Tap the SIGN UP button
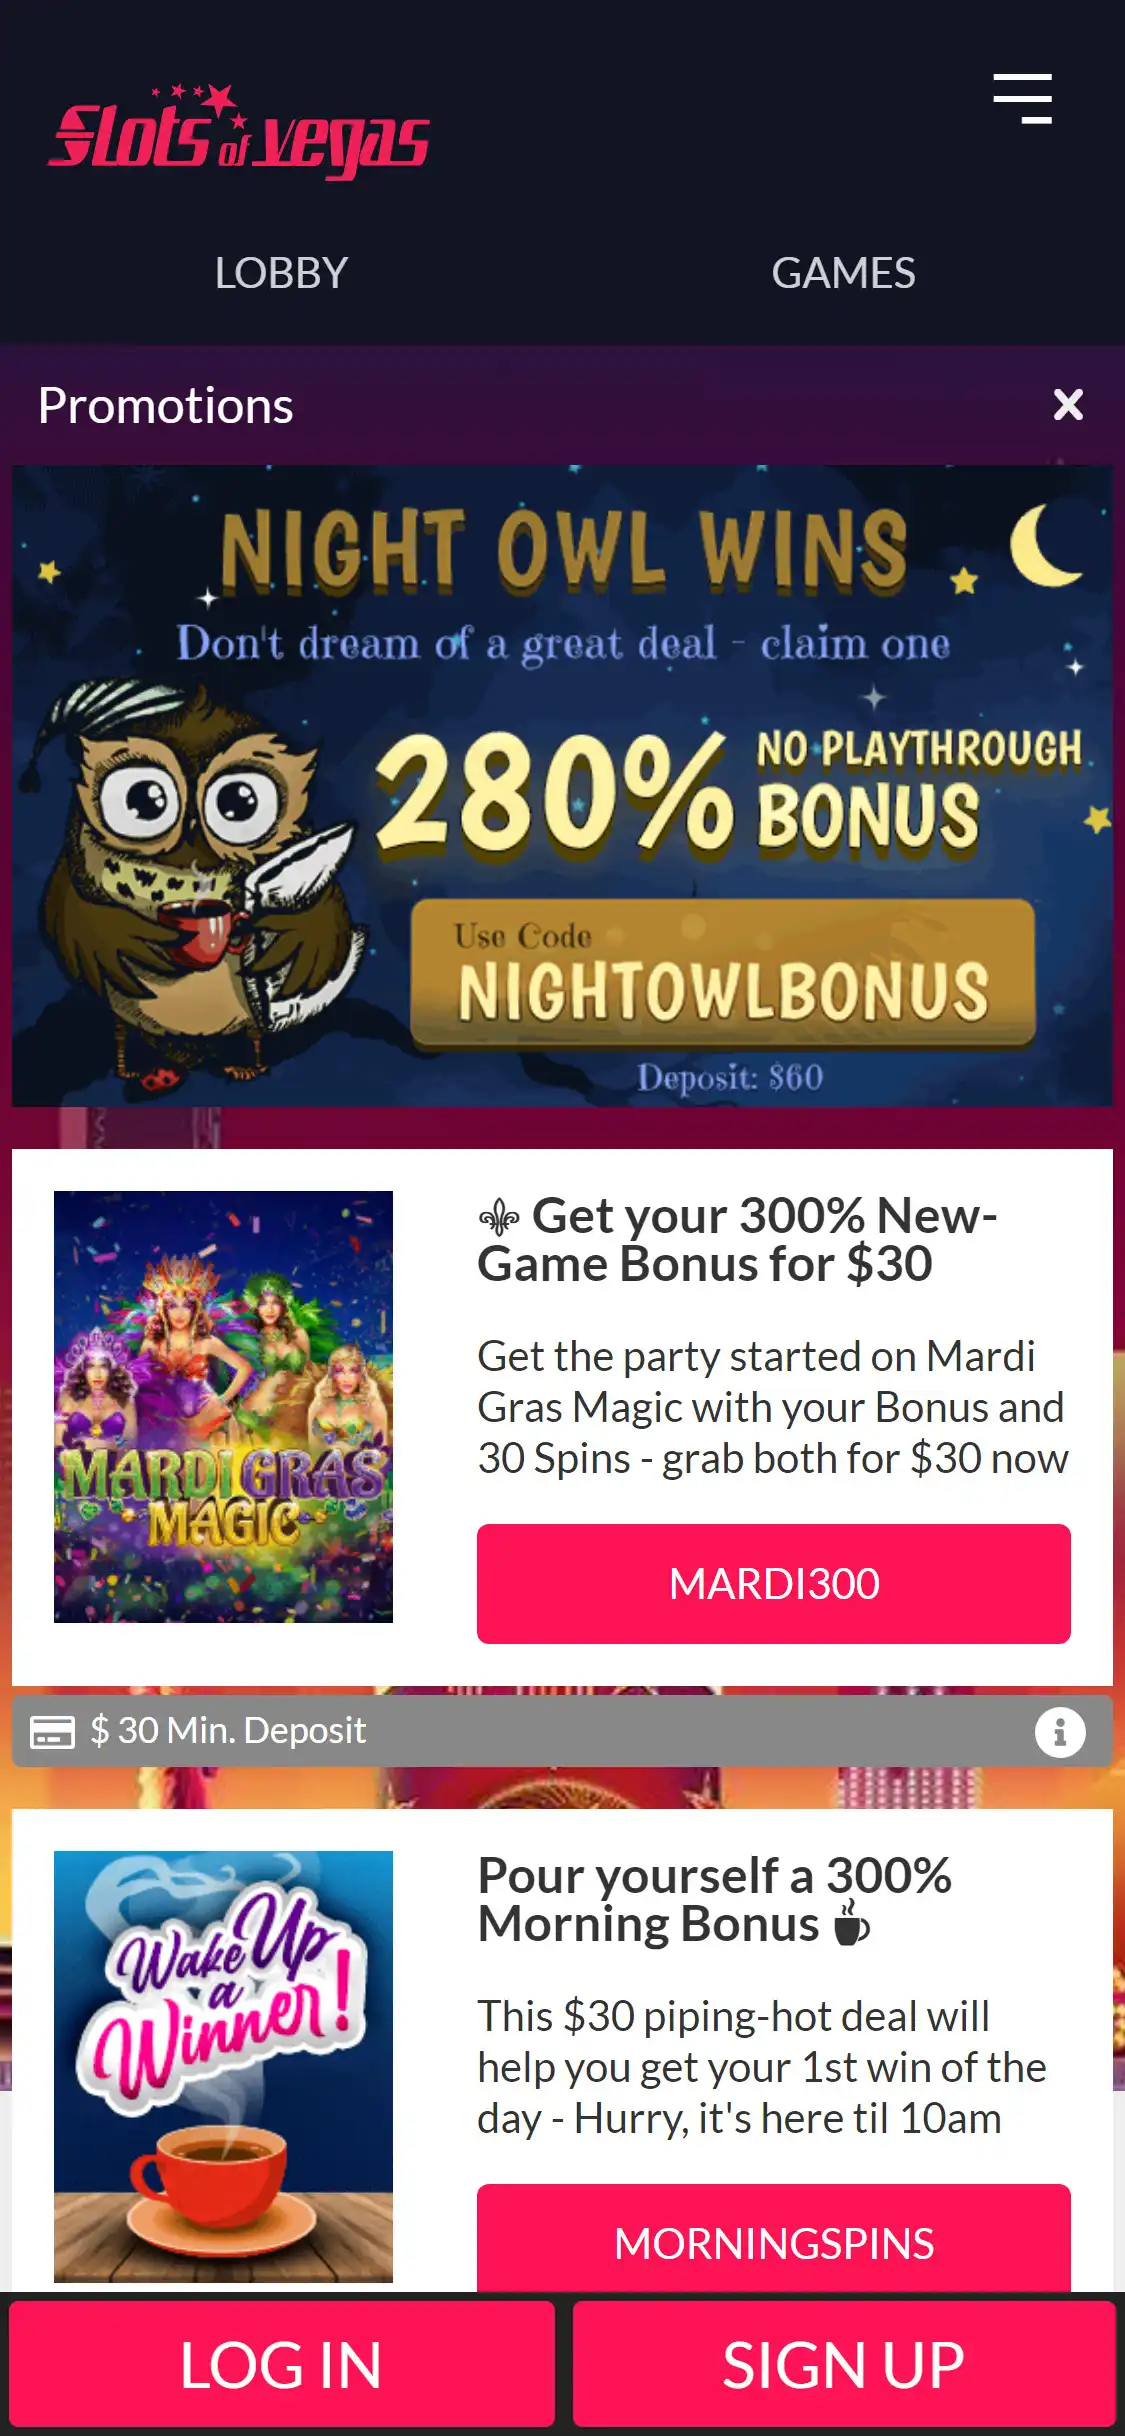The height and width of the screenshot is (2436, 1125). (844, 2365)
